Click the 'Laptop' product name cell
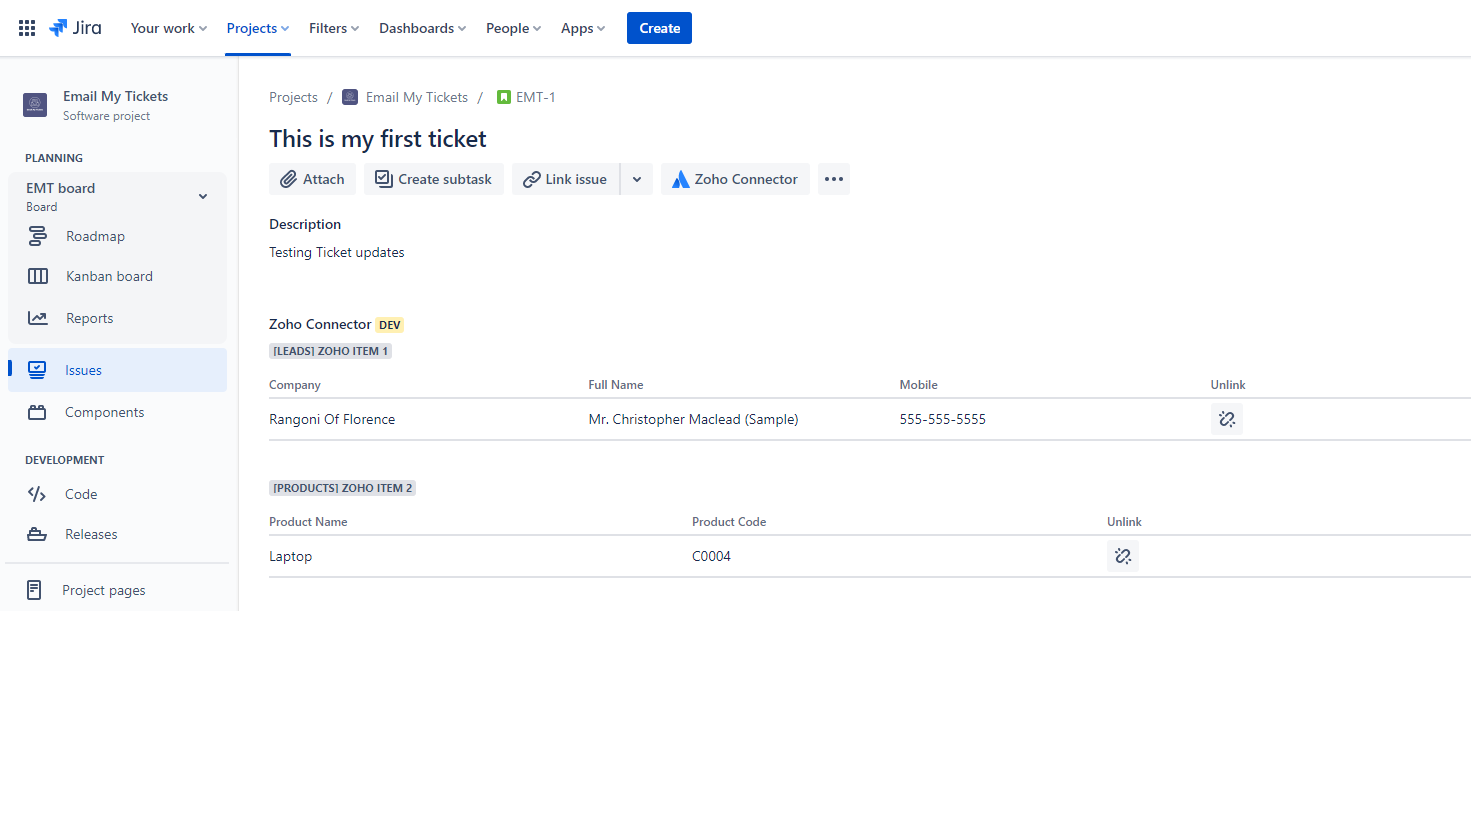1471x837 pixels. (290, 556)
